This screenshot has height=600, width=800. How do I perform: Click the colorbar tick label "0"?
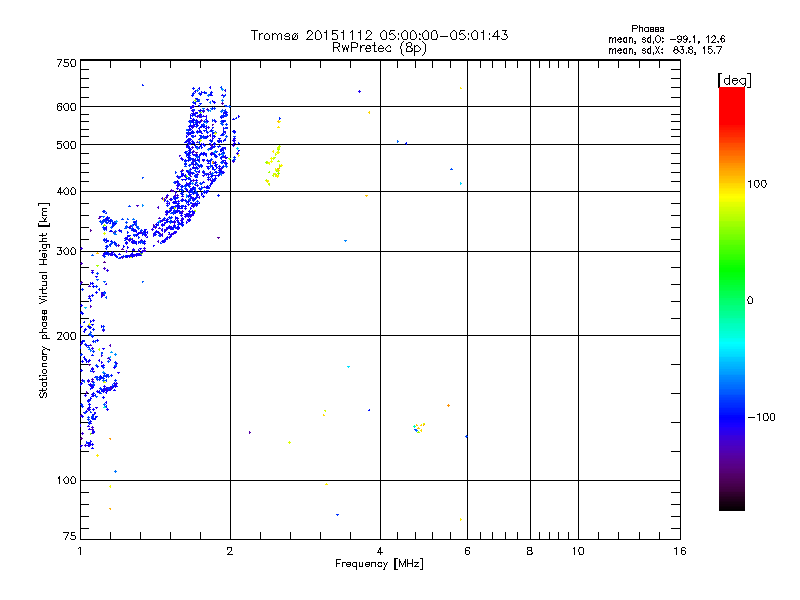750,301
